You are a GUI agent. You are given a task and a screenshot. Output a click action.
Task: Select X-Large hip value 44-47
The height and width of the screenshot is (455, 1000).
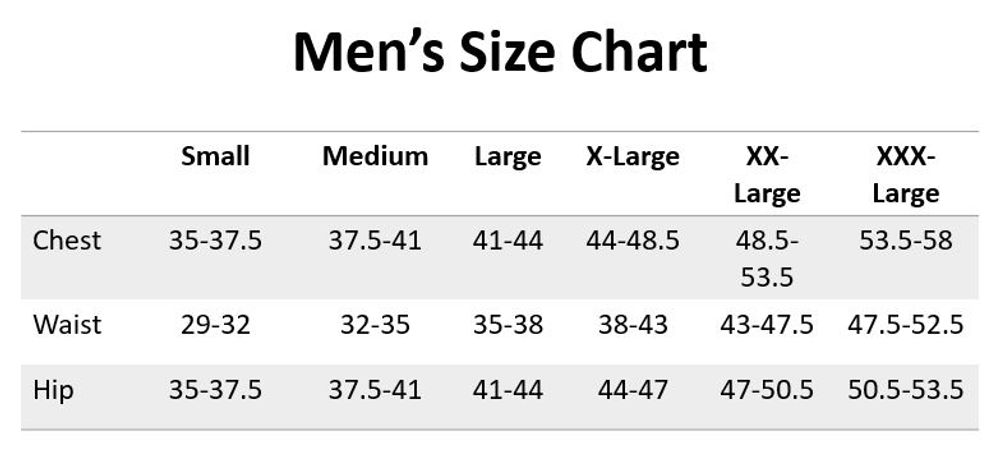[x=633, y=389]
